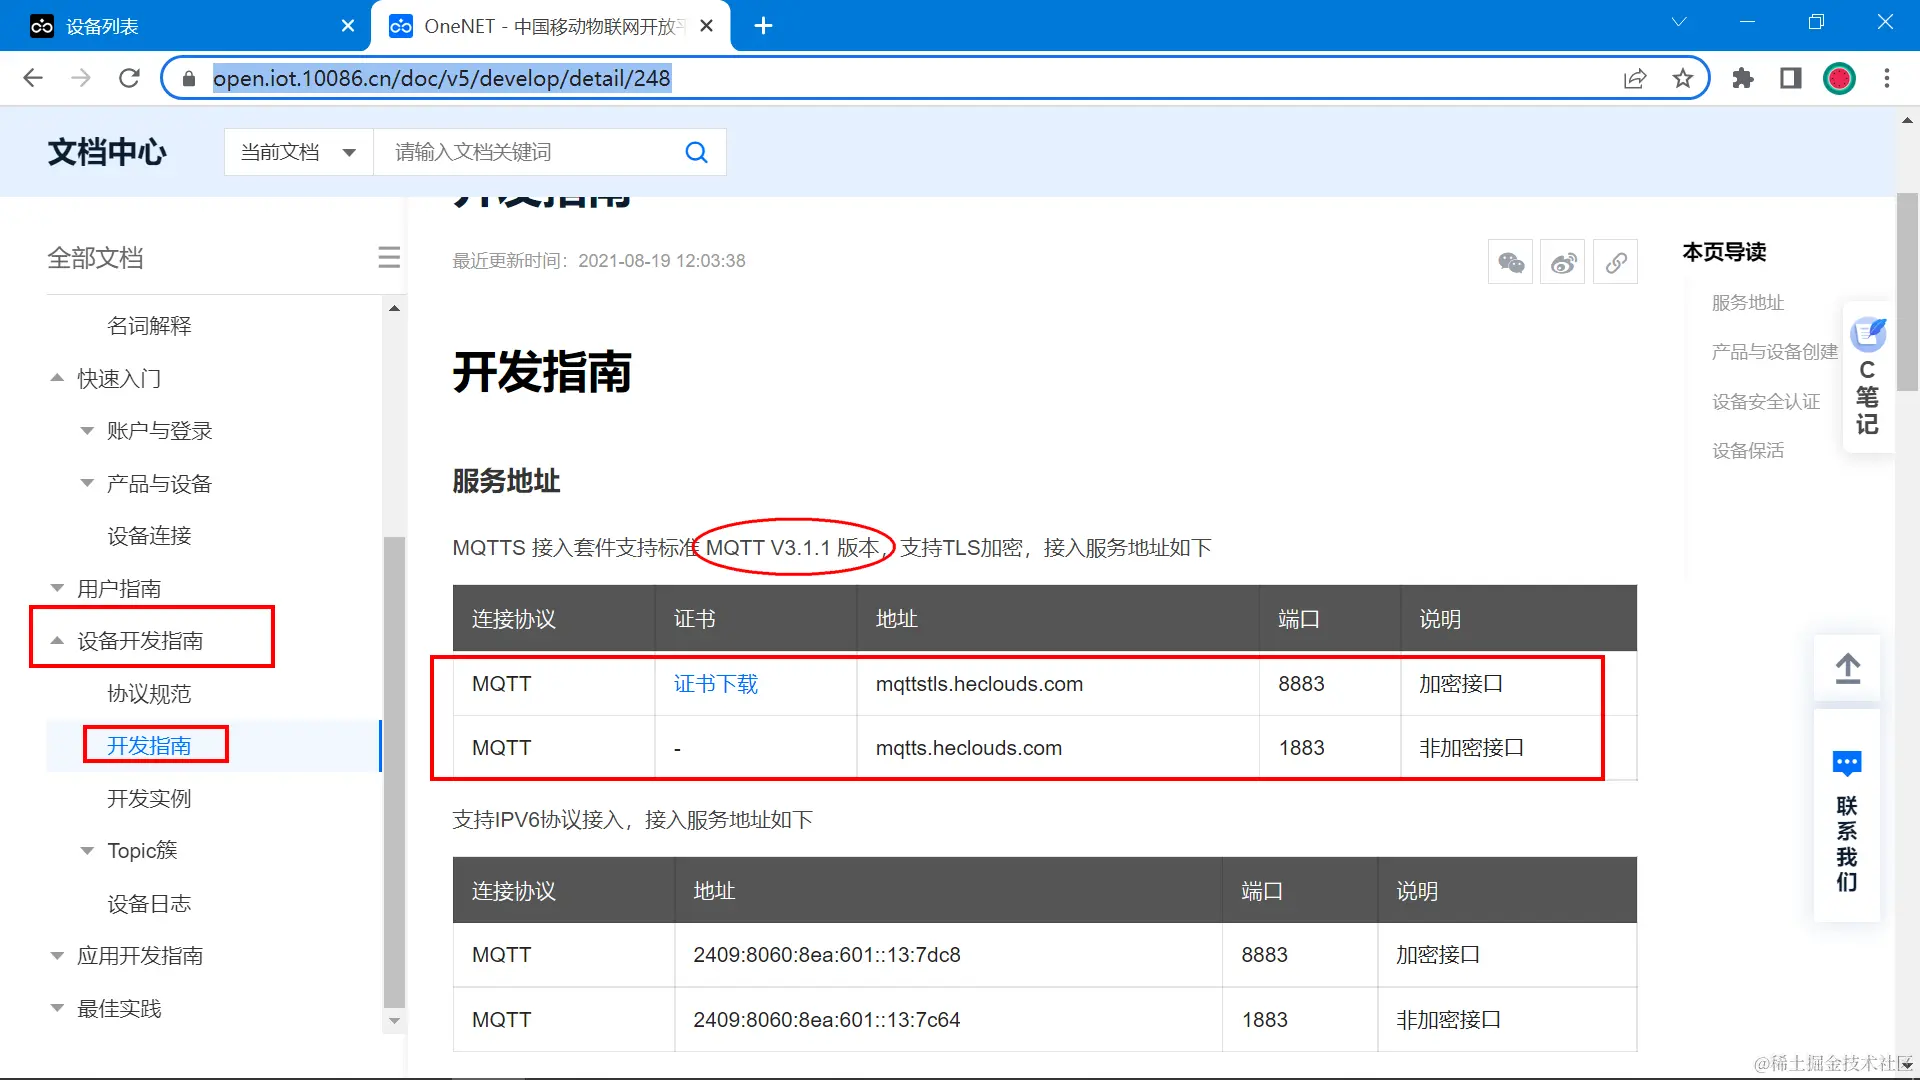This screenshot has width=1920, height=1080.
Task: Click the sidebar vertical scrollbar thumb
Action: pos(394,770)
